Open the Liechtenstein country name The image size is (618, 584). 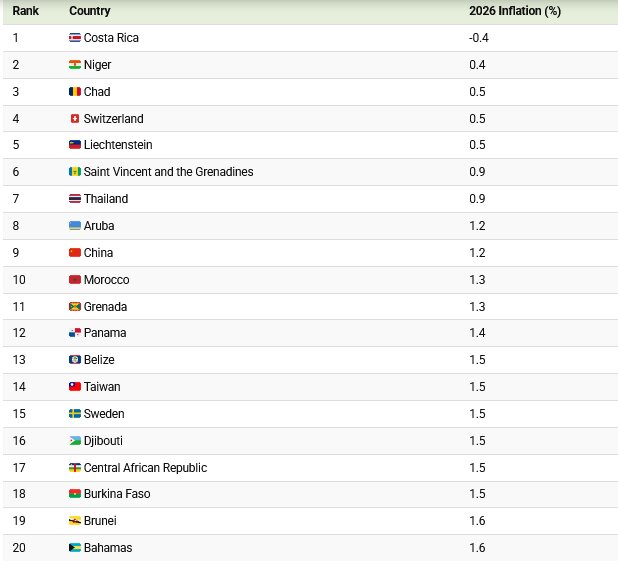coord(118,145)
